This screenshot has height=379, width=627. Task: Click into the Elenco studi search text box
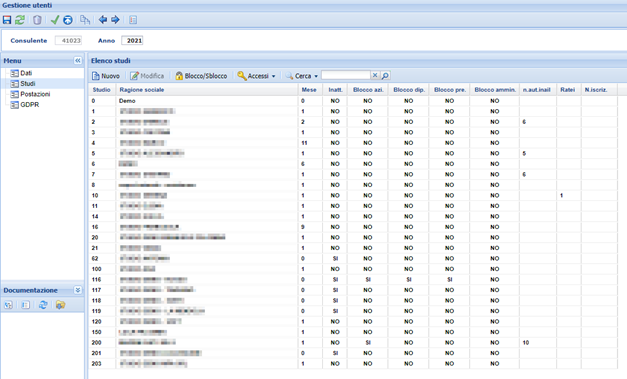(x=346, y=75)
